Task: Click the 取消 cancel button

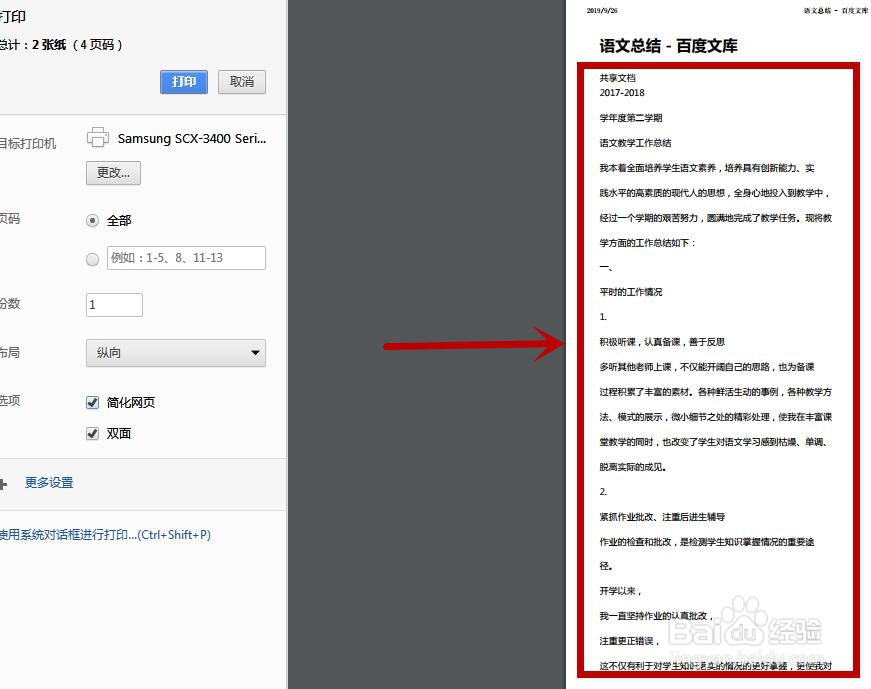Action: coord(242,82)
